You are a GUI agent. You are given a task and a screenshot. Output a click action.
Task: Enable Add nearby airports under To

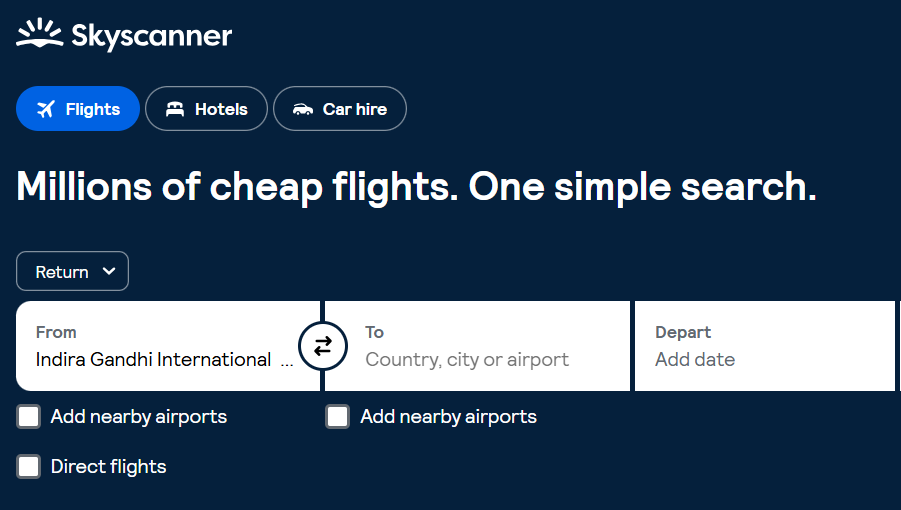[x=338, y=417]
